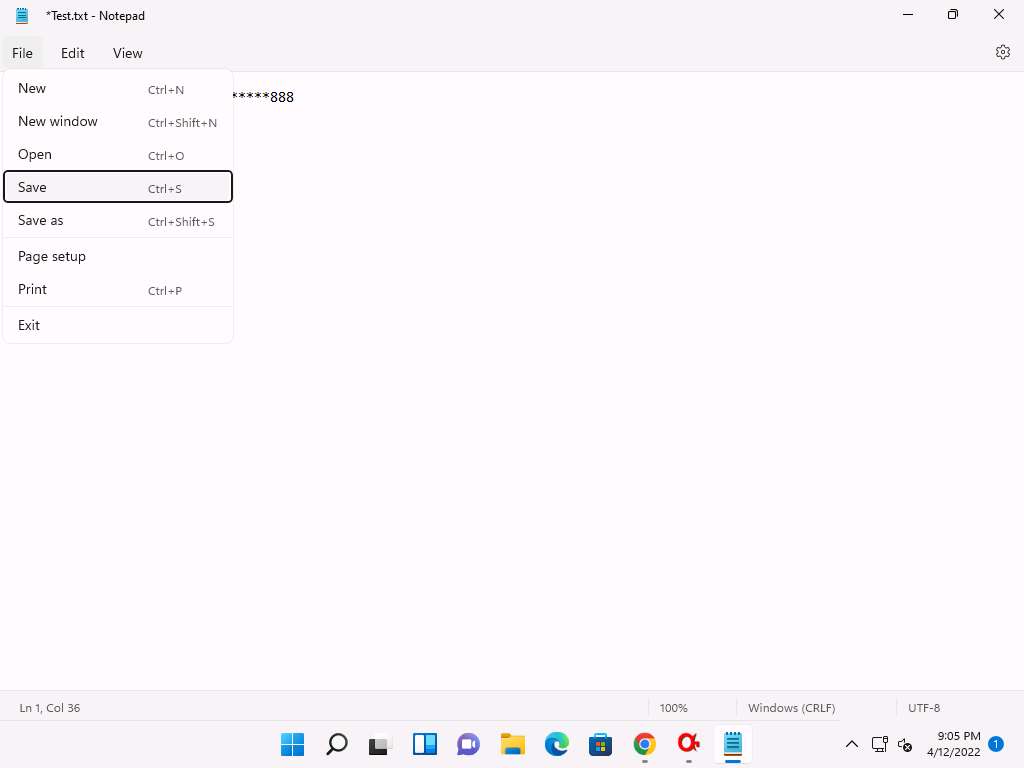Select Save in the File menu
Image resolution: width=1024 pixels, height=768 pixels.
(118, 187)
